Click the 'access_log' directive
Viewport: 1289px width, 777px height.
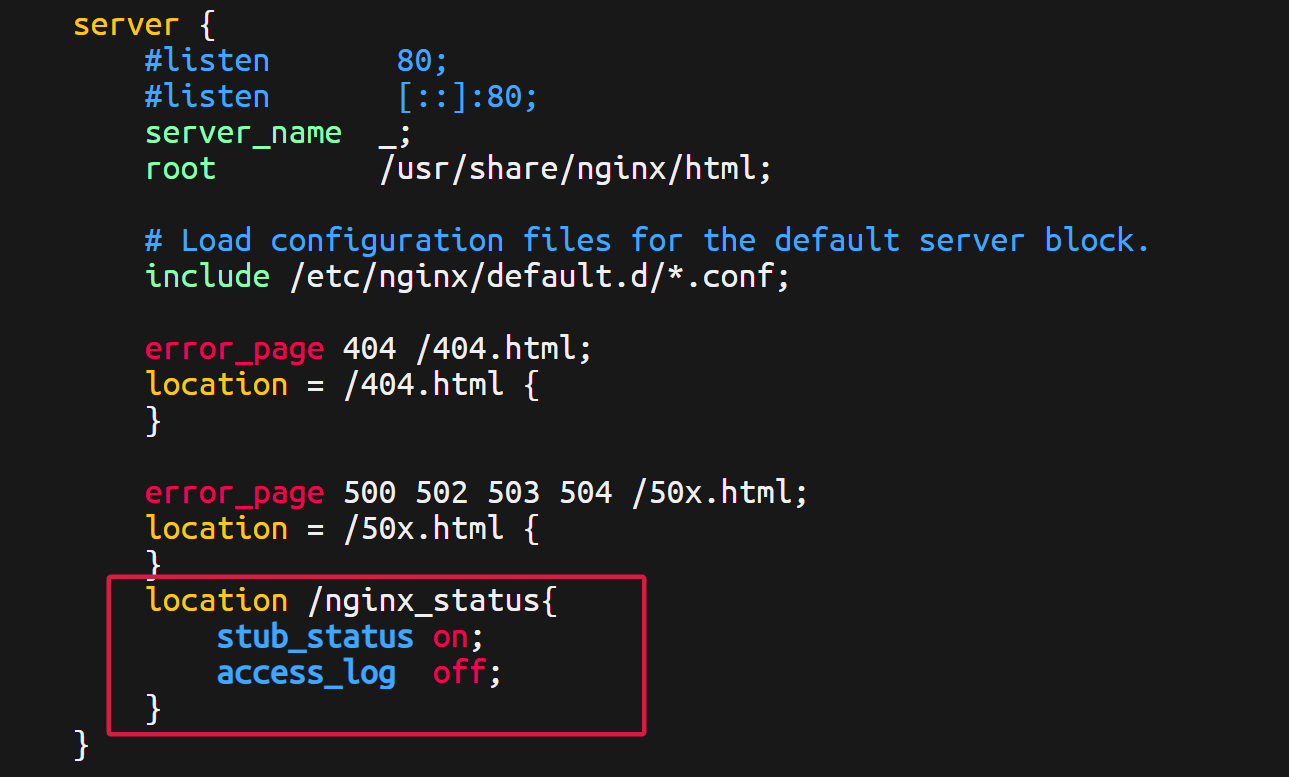click(x=306, y=673)
